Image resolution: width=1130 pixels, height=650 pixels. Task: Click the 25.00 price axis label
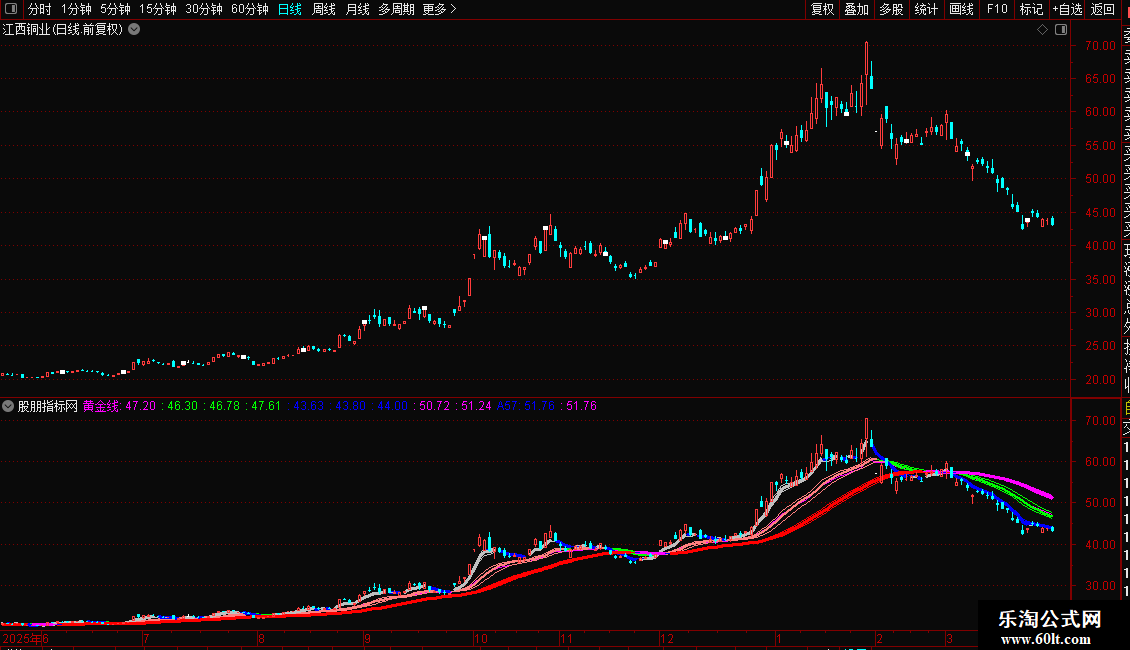click(1100, 346)
